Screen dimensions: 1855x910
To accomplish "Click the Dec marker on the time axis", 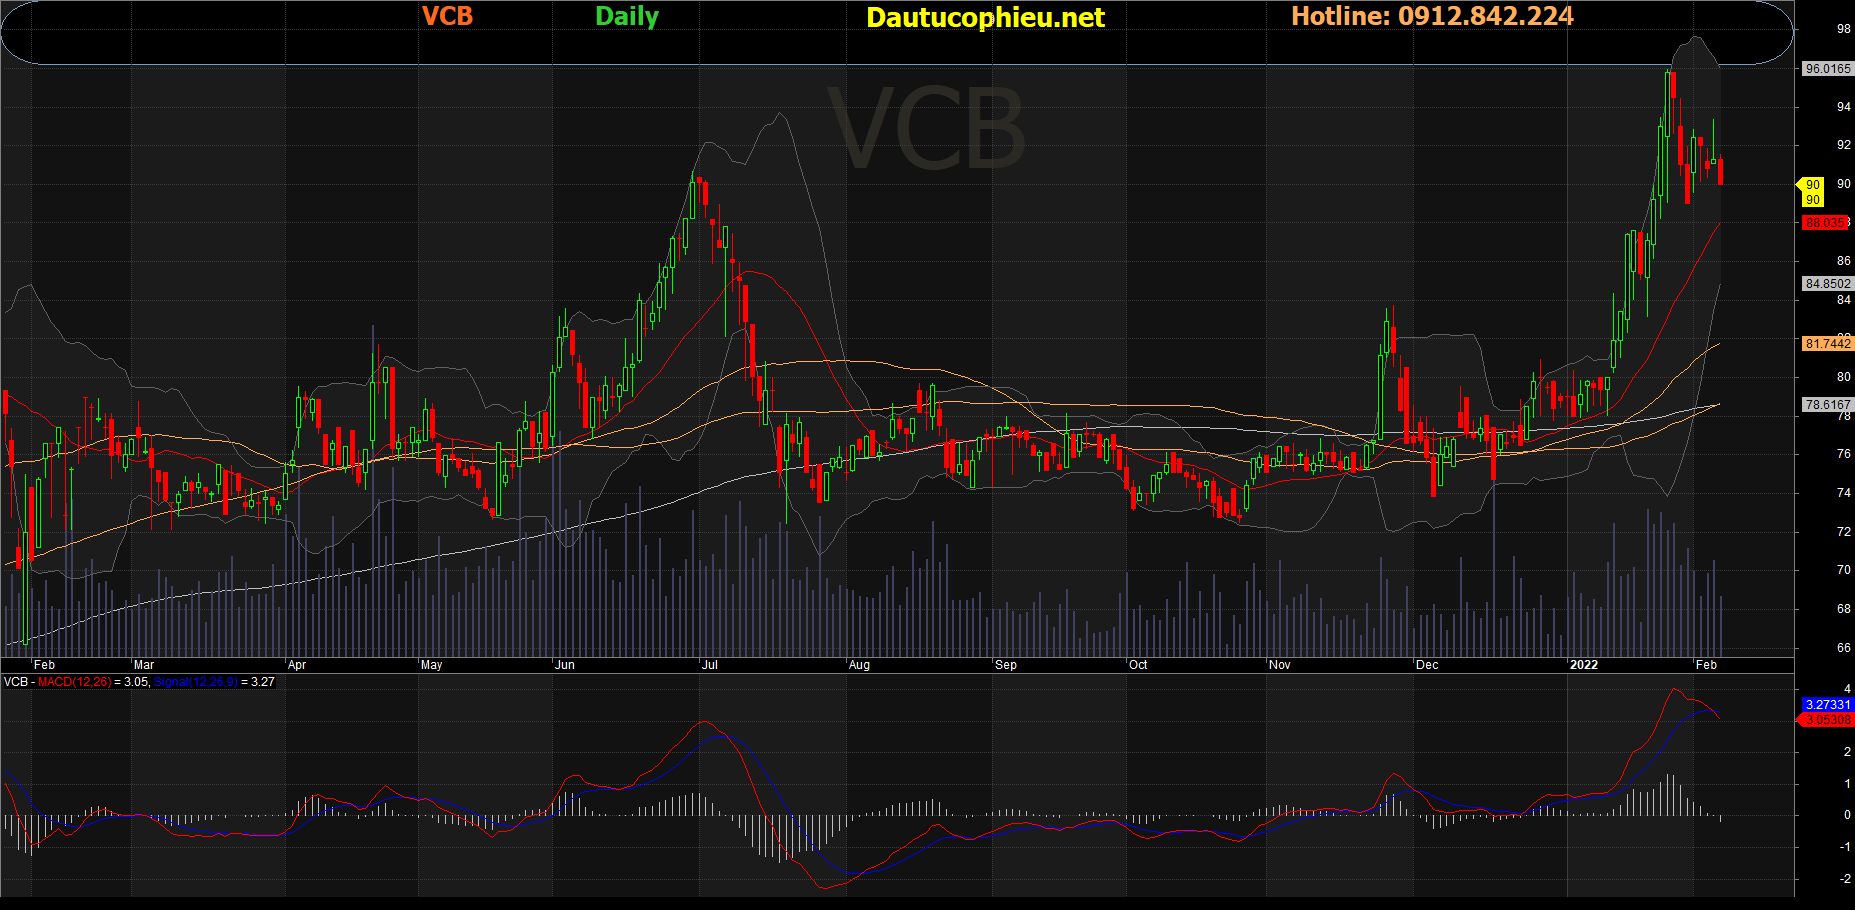I will point(1427,665).
